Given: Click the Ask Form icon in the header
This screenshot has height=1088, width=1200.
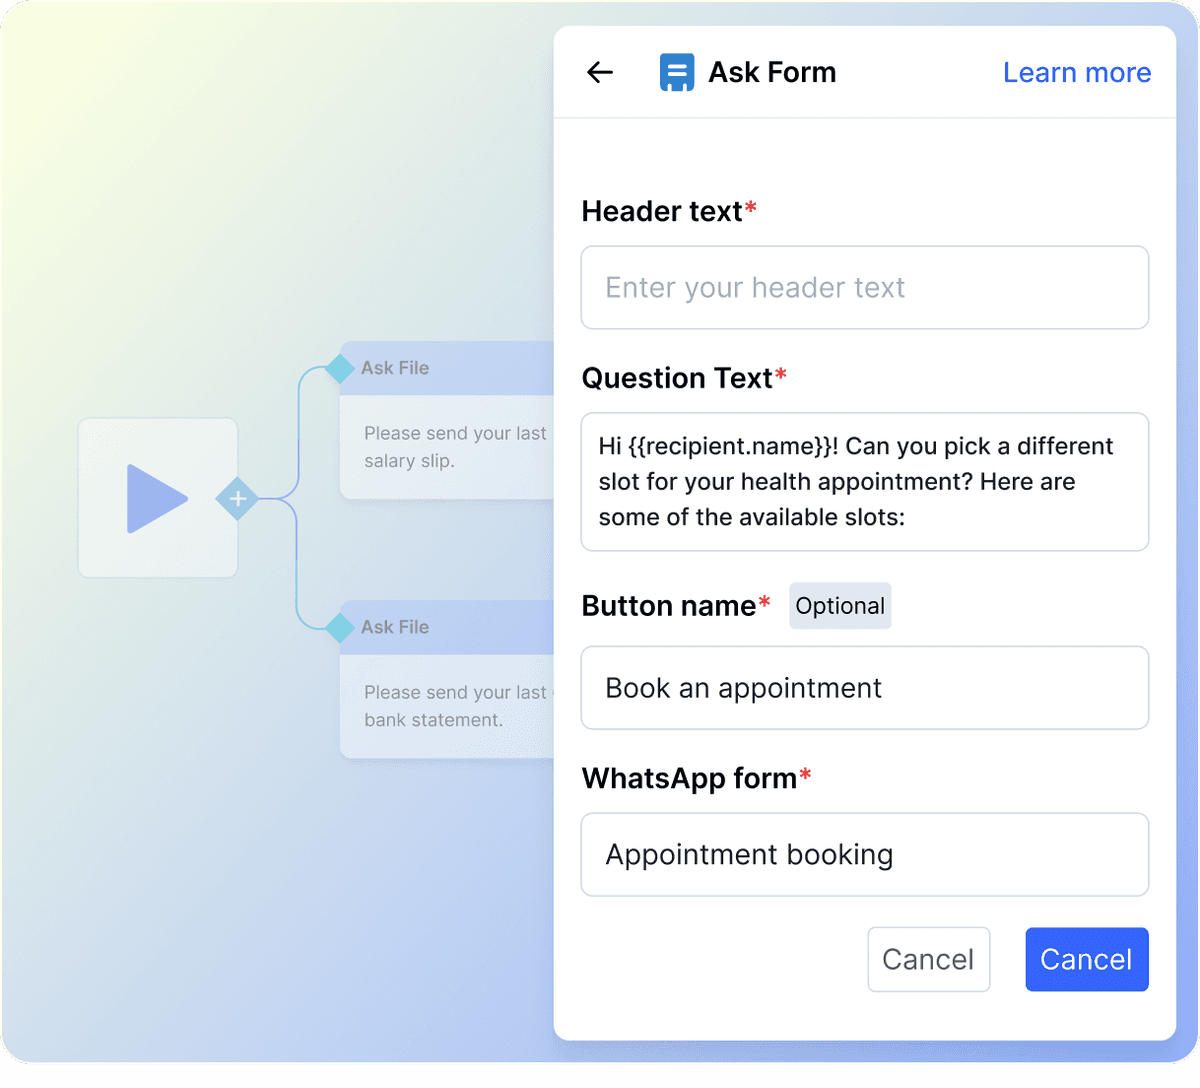Looking at the screenshot, I should click(676, 72).
